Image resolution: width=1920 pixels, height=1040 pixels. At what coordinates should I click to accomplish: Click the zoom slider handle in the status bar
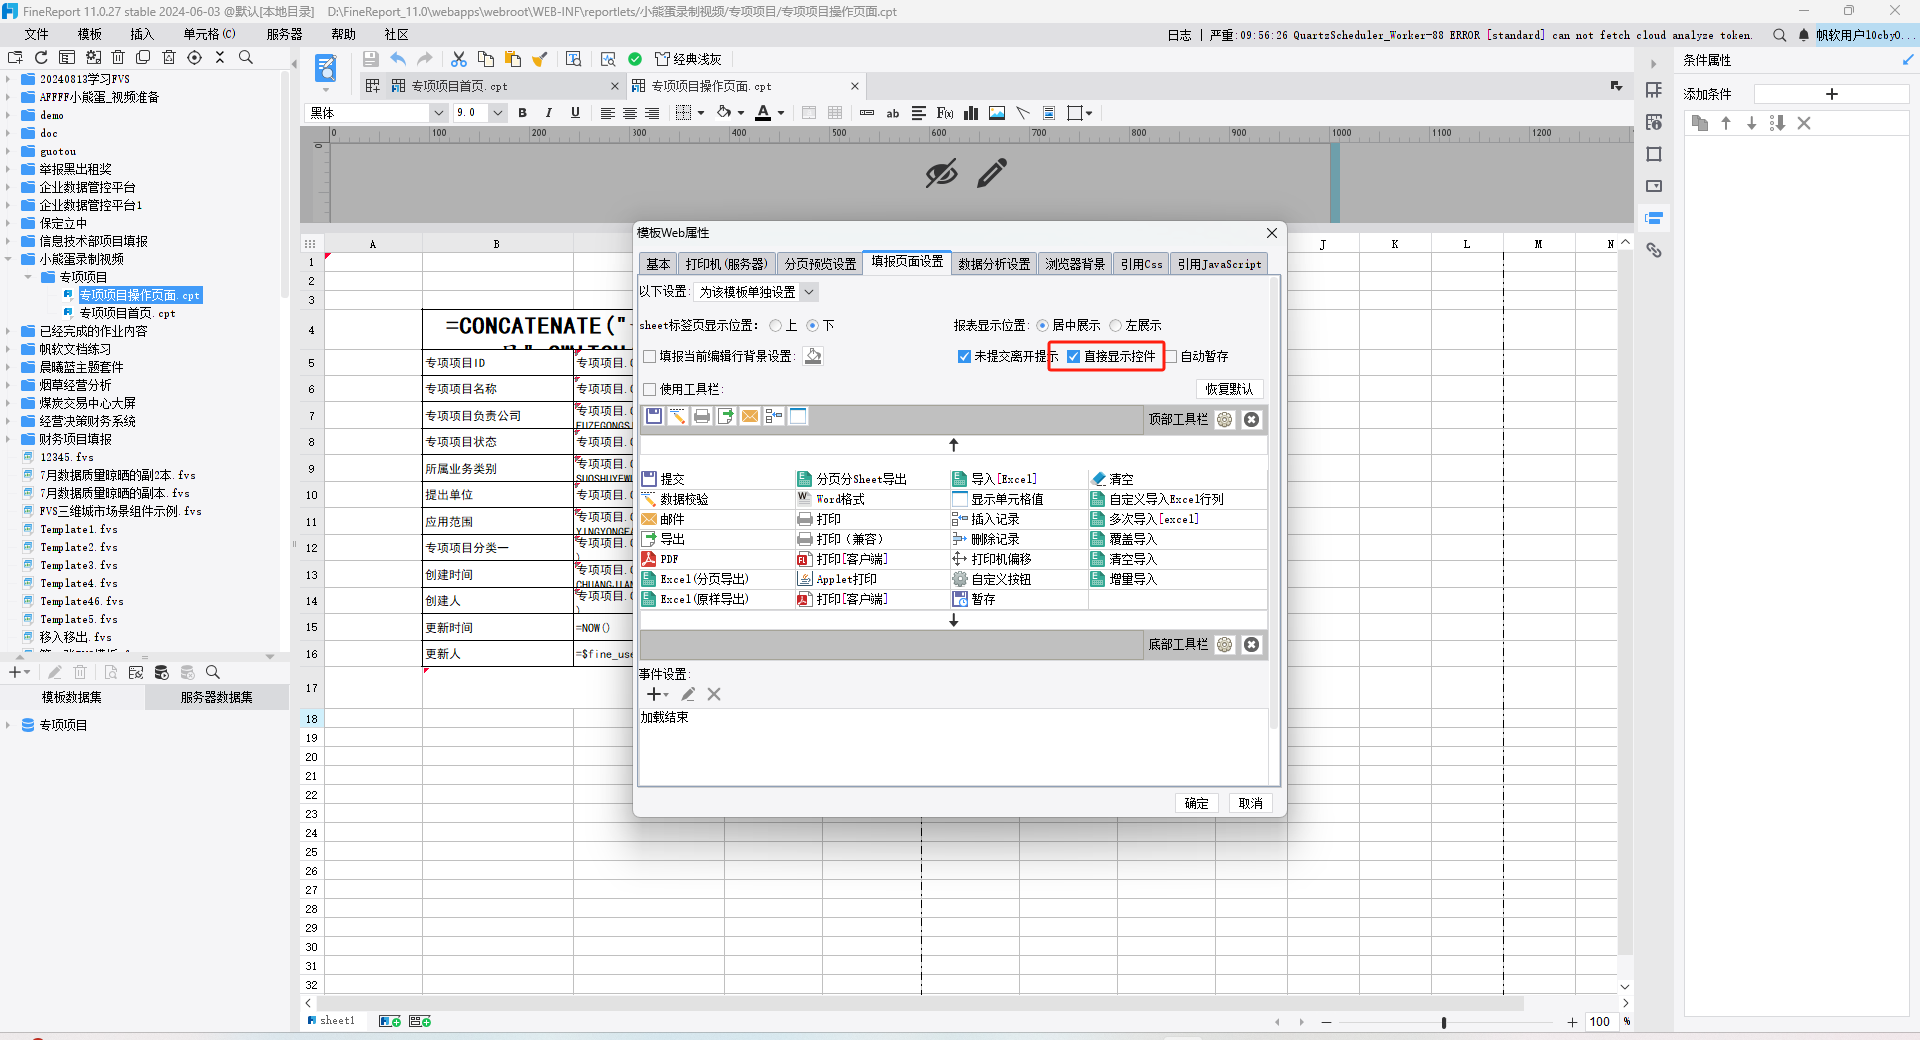tap(1443, 1022)
